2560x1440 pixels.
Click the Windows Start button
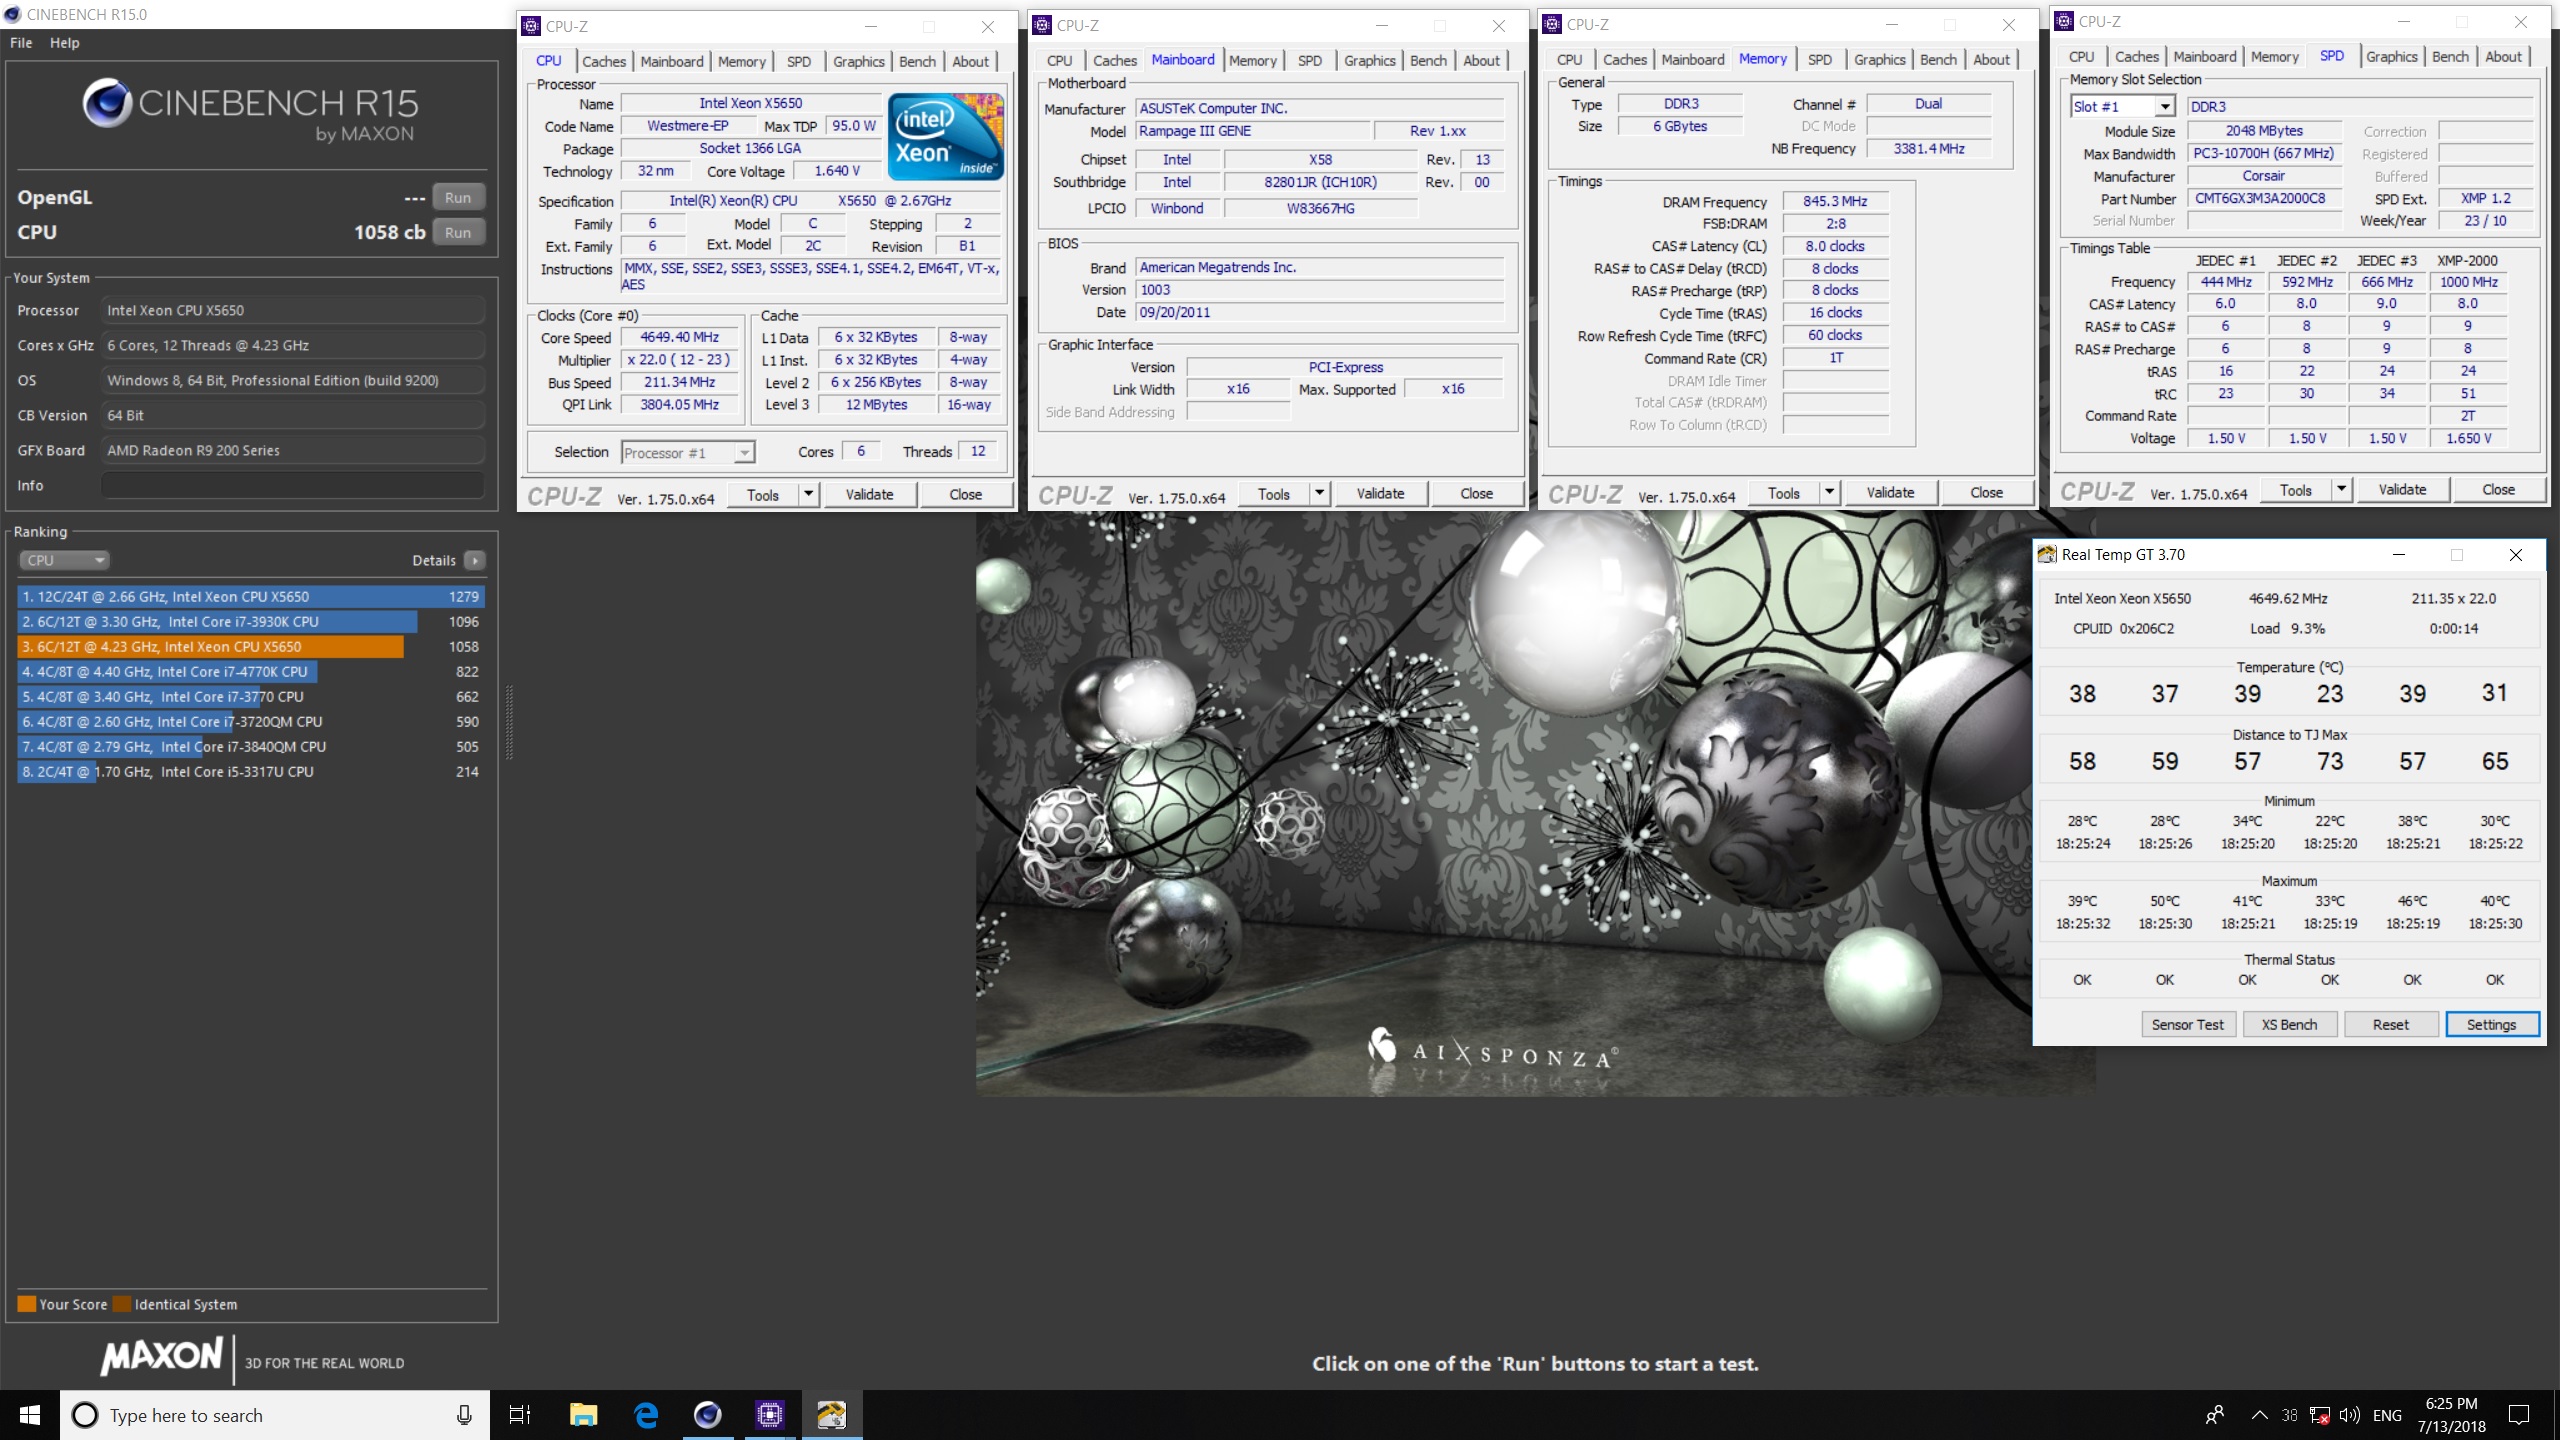point(30,1415)
